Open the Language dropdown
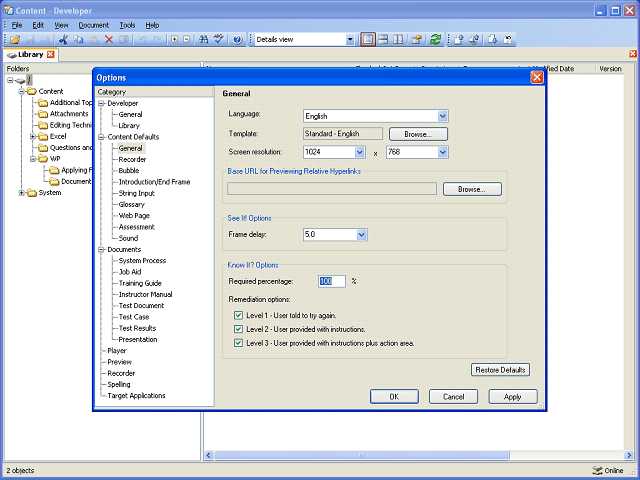Screen dimensions: 640x480 point(442,116)
